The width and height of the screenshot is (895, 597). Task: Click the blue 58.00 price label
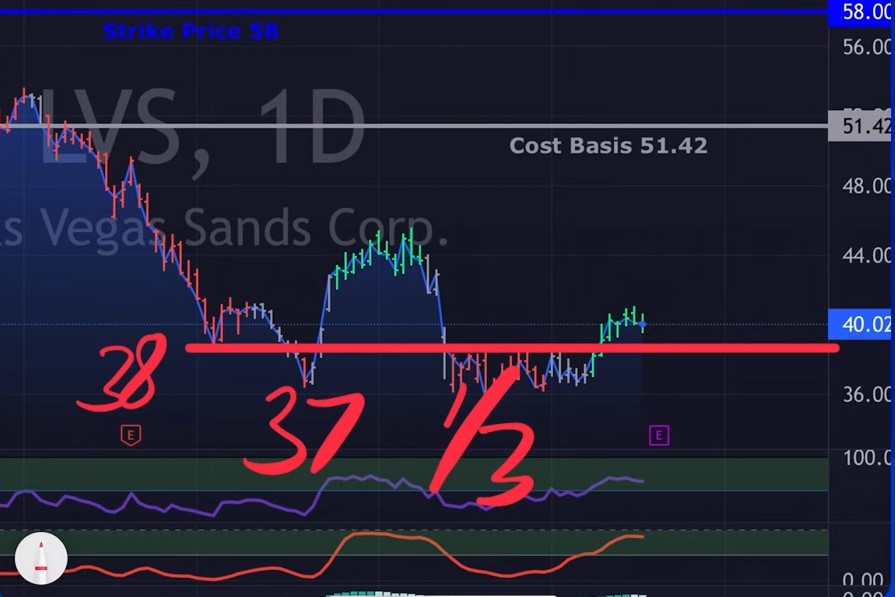[x=861, y=12]
